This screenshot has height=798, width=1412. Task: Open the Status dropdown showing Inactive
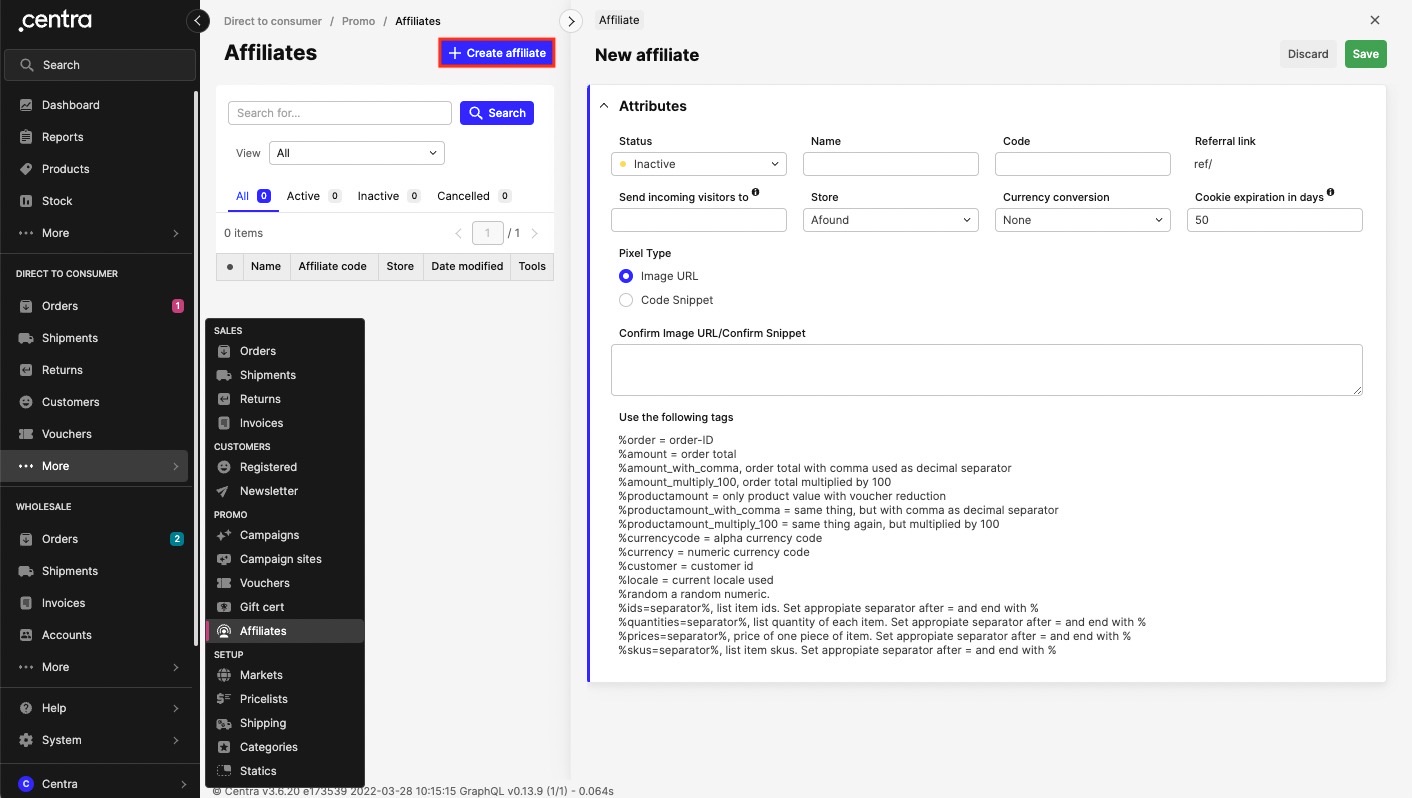[698, 164]
